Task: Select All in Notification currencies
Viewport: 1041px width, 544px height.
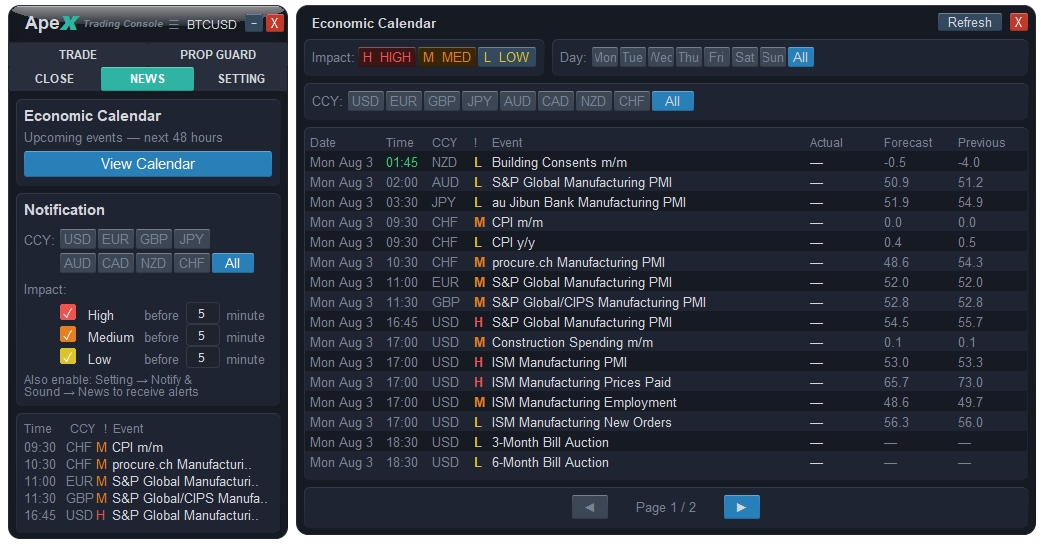Action: [232, 263]
